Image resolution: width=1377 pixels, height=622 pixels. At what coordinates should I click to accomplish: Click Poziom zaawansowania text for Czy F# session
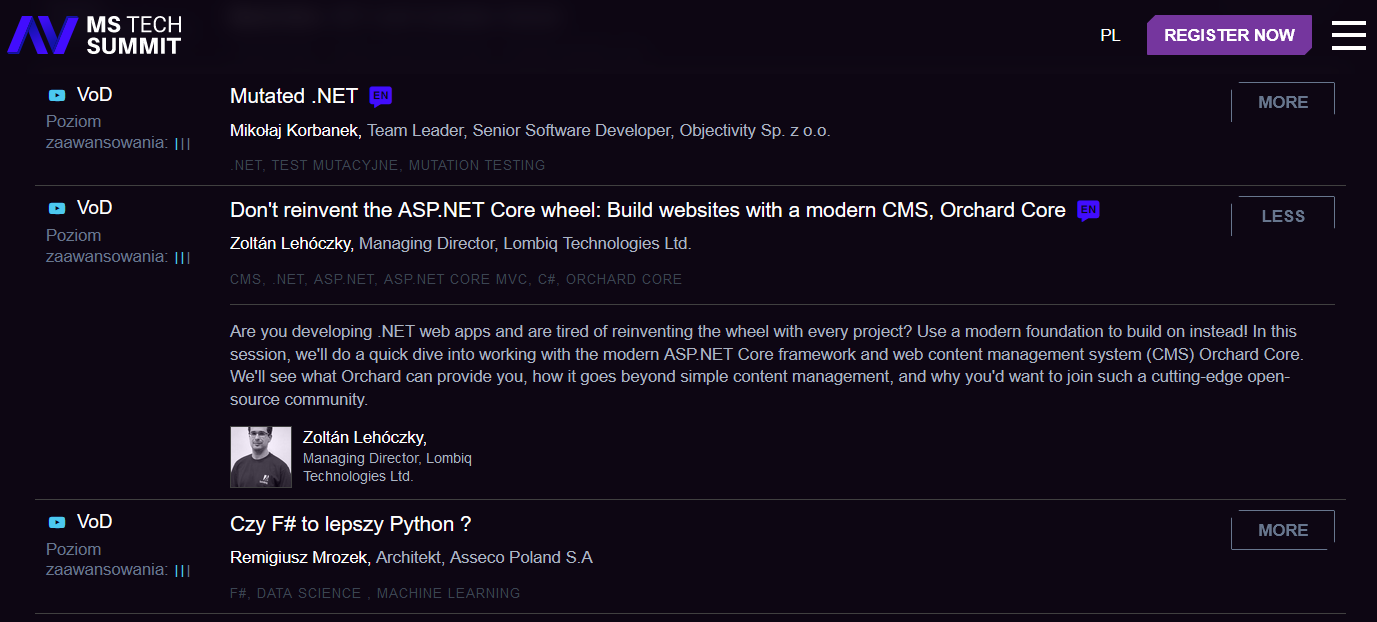click(107, 560)
